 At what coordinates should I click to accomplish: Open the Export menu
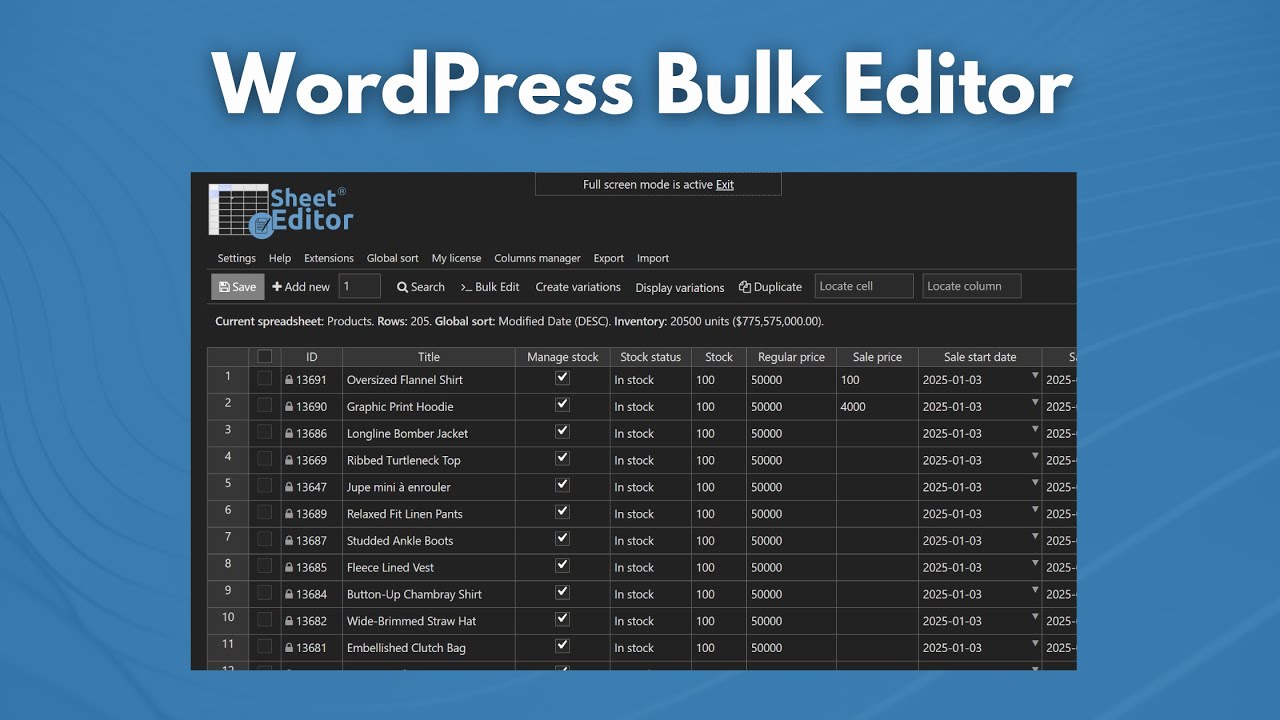click(x=608, y=258)
